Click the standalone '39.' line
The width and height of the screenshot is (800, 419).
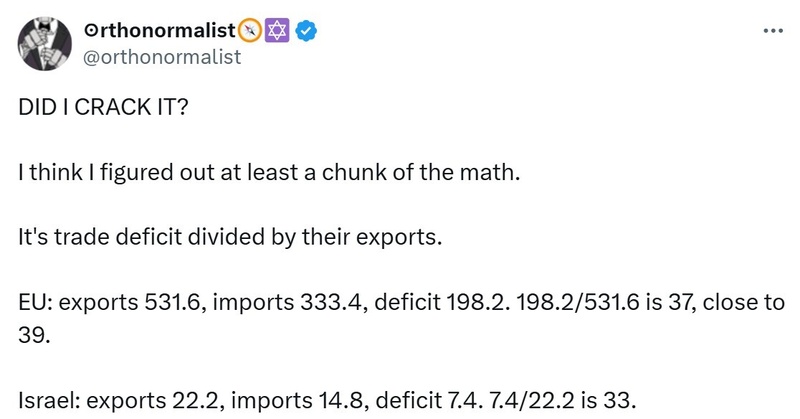click(x=34, y=335)
